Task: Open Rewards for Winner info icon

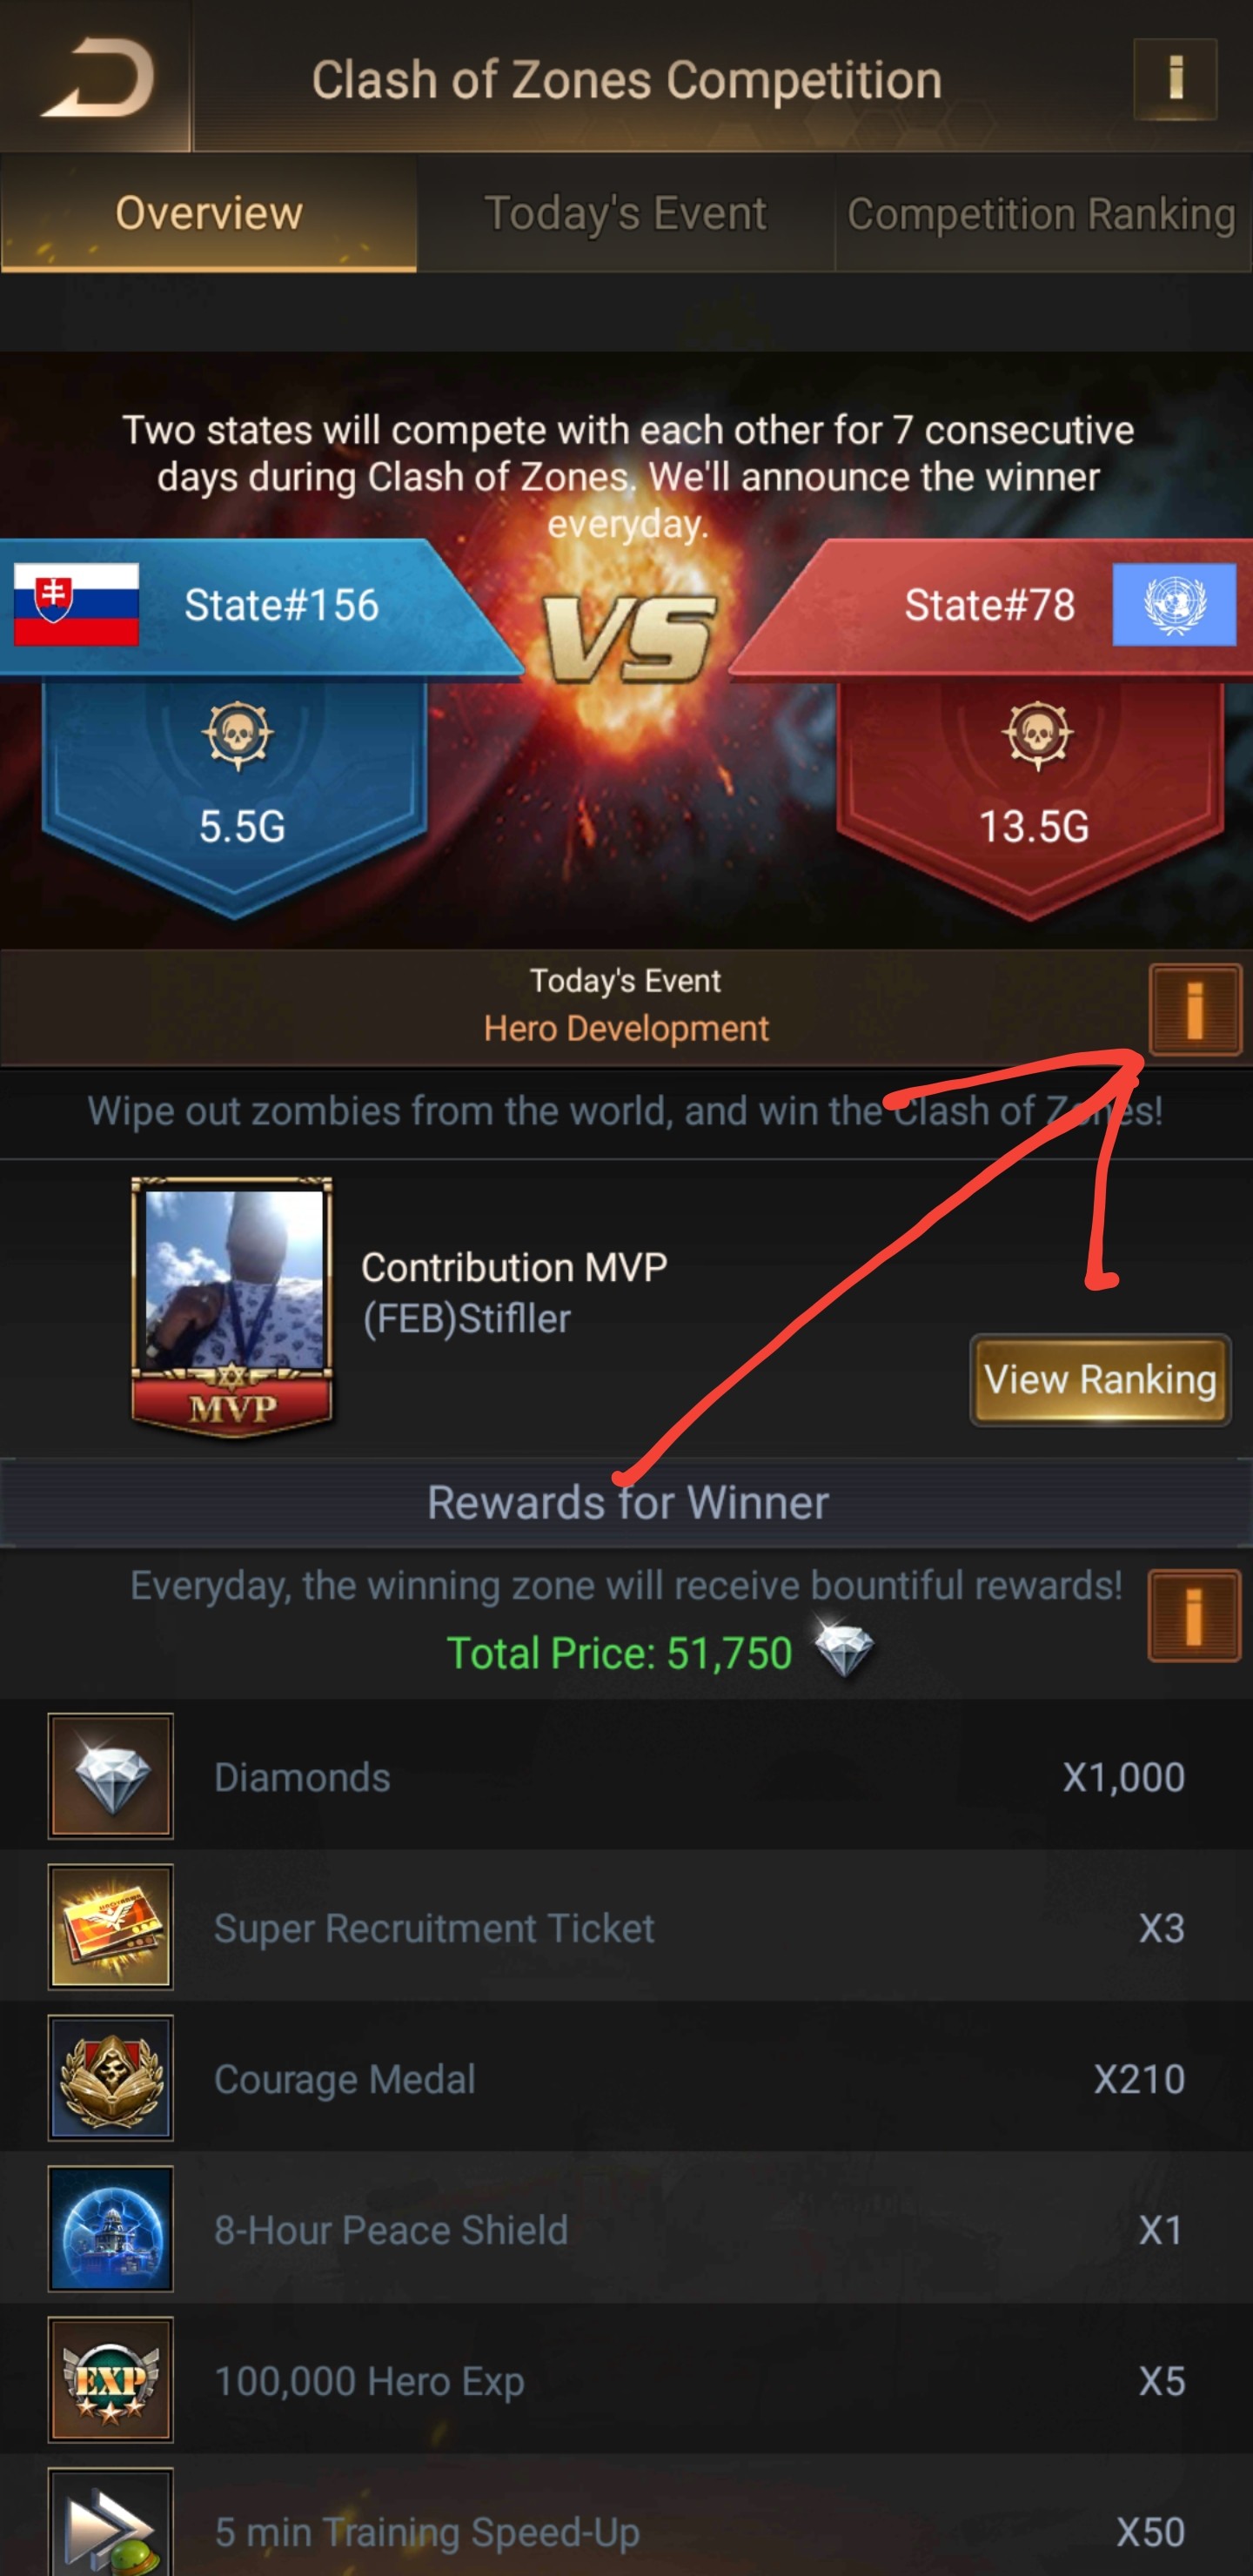Action: pos(1194,1615)
